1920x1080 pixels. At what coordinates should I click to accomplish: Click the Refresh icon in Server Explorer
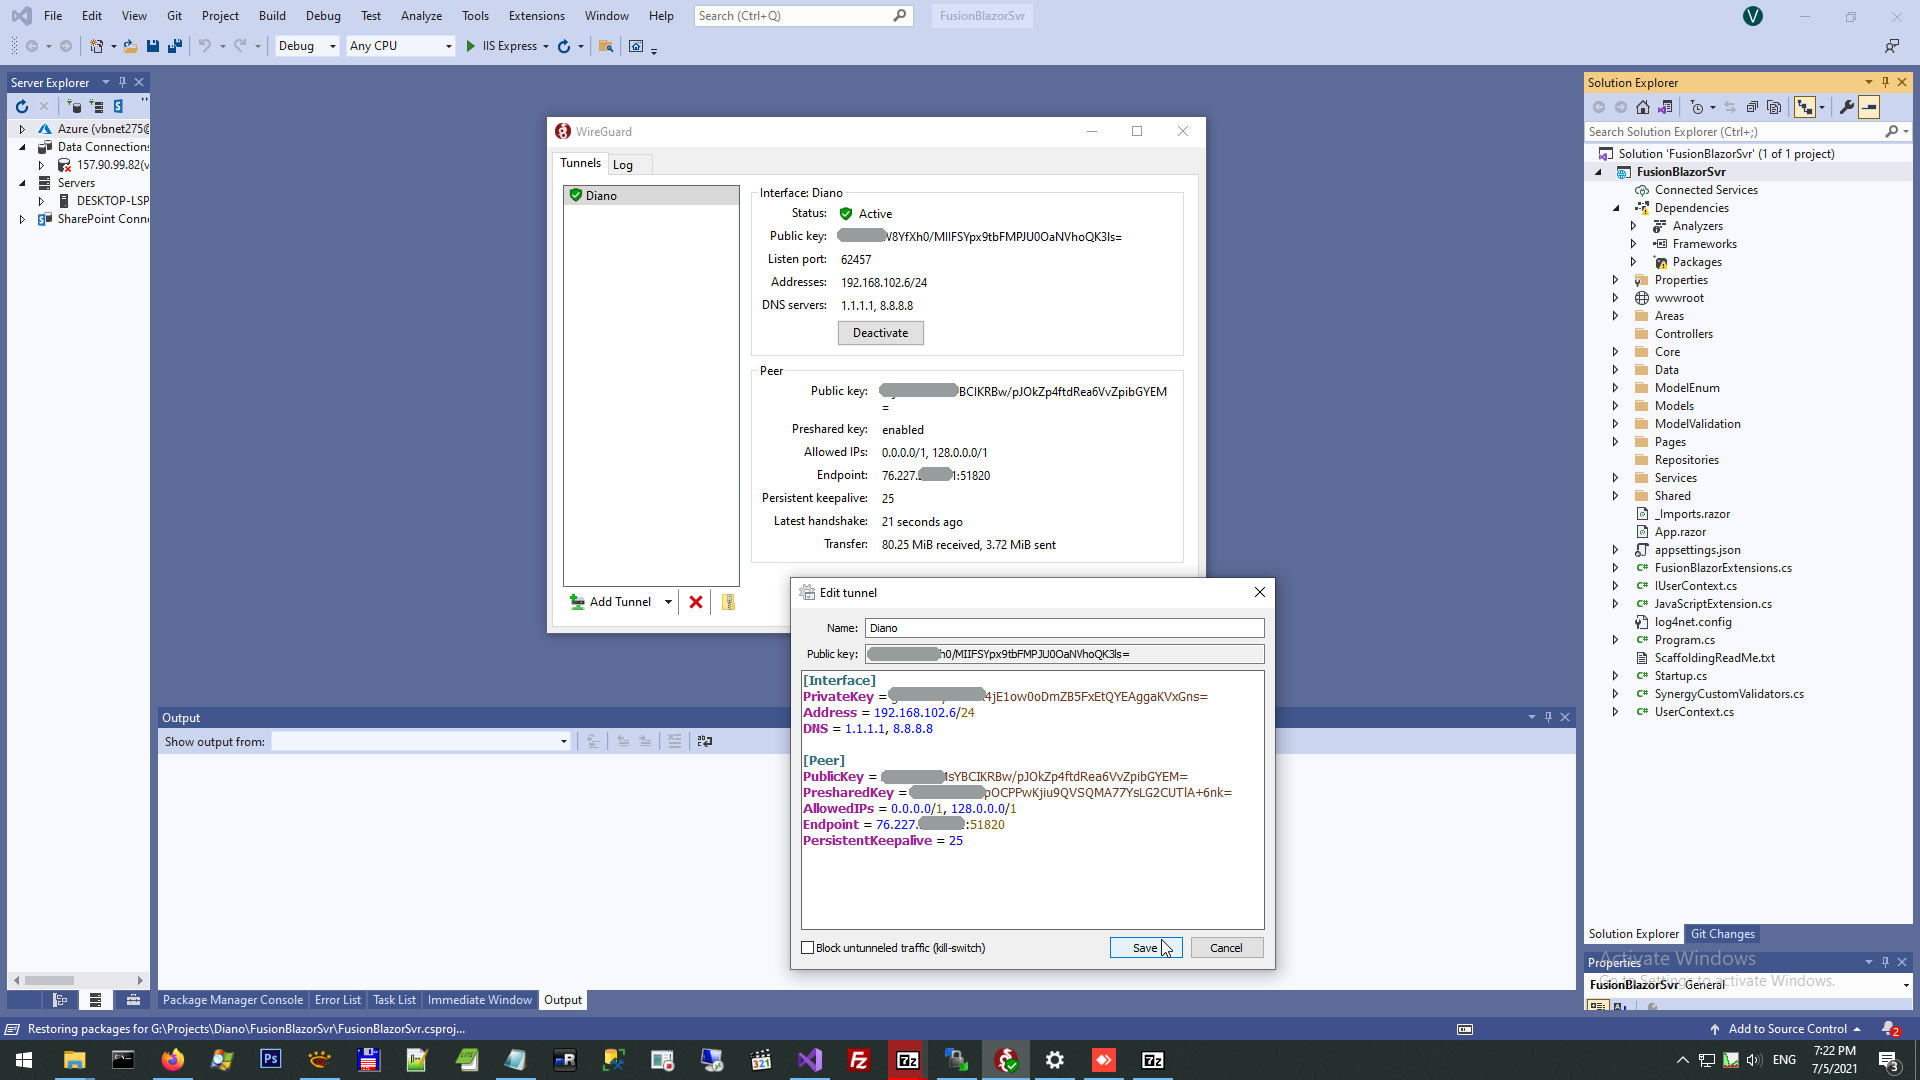click(x=22, y=106)
